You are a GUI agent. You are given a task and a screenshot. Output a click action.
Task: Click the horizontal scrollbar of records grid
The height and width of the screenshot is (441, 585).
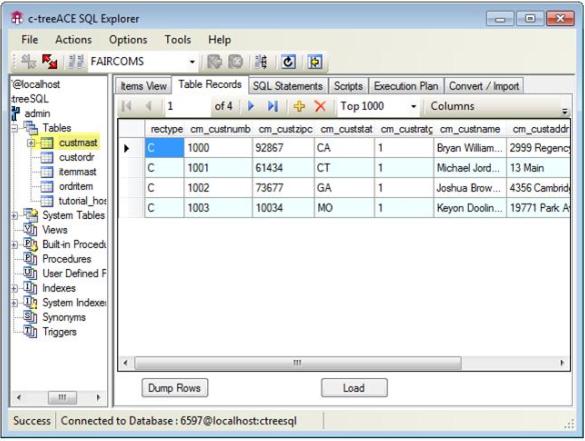[x=298, y=363]
